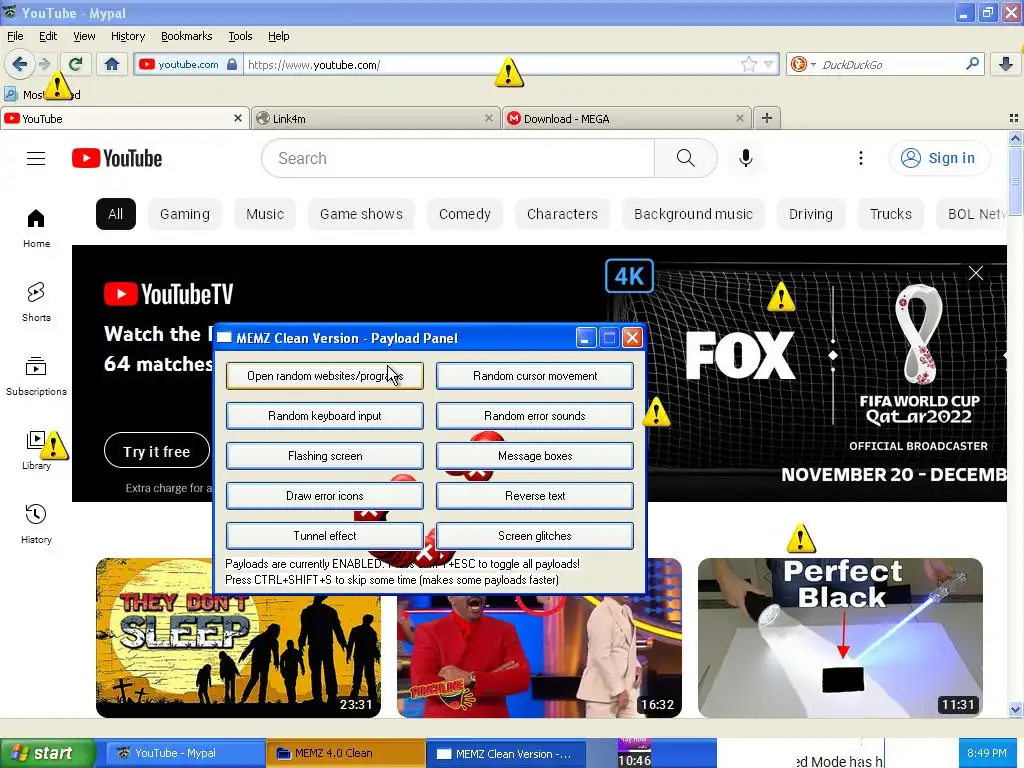List all tabs icon at tab bar end

[1014, 118]
